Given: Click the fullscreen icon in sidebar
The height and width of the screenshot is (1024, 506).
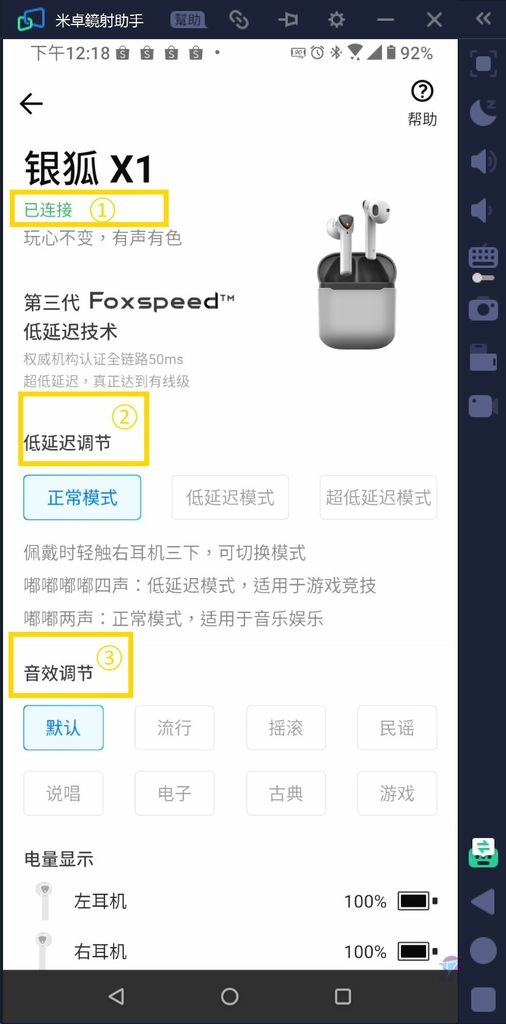Looking at the screenshot, I should click(x=483, y=63).
